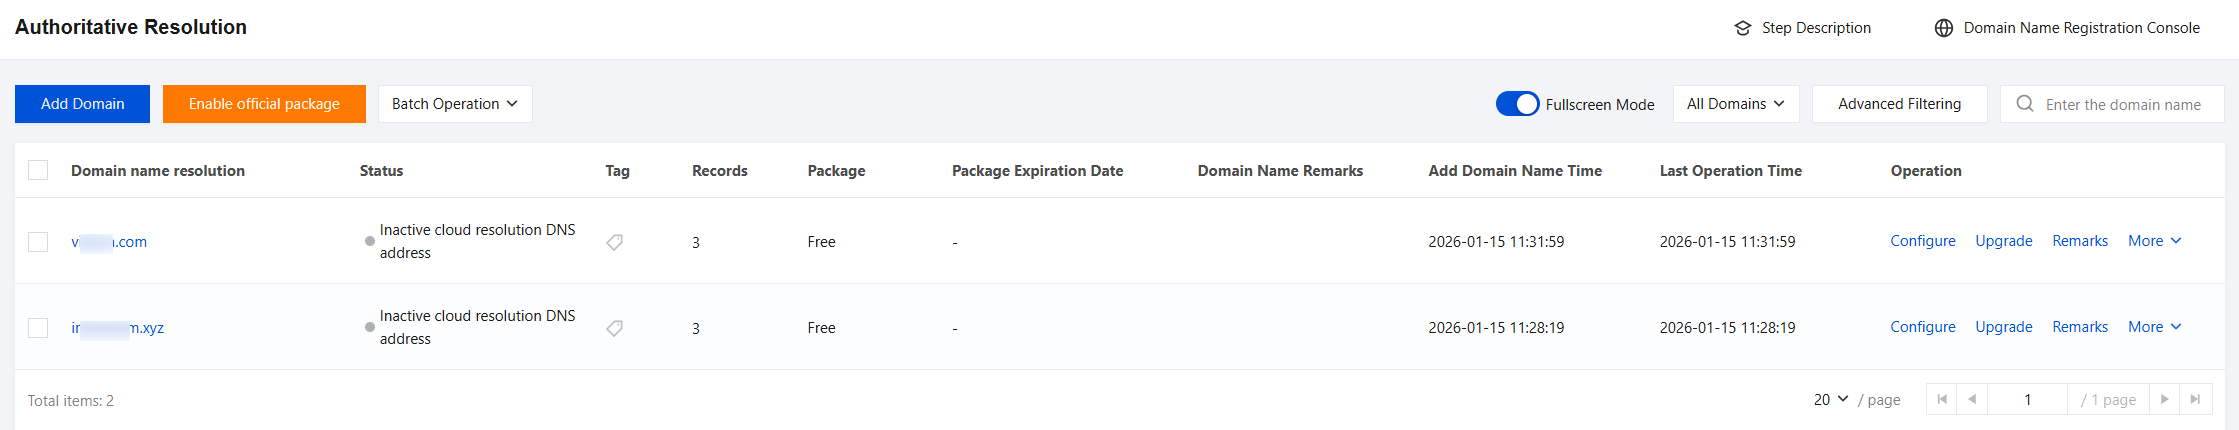Image resolution: width=2239 pixels, height=430 pixels.
Task: Go to the previous page arrow
Action: click(x=1972, y=399)
